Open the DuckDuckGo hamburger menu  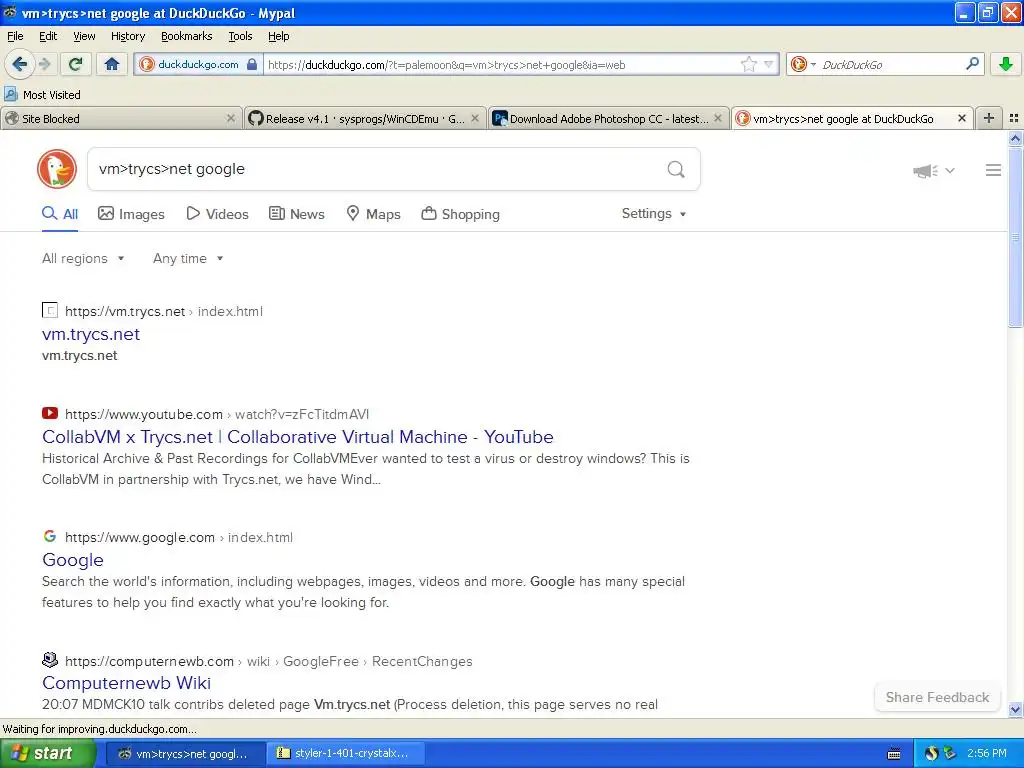(993, 170)
